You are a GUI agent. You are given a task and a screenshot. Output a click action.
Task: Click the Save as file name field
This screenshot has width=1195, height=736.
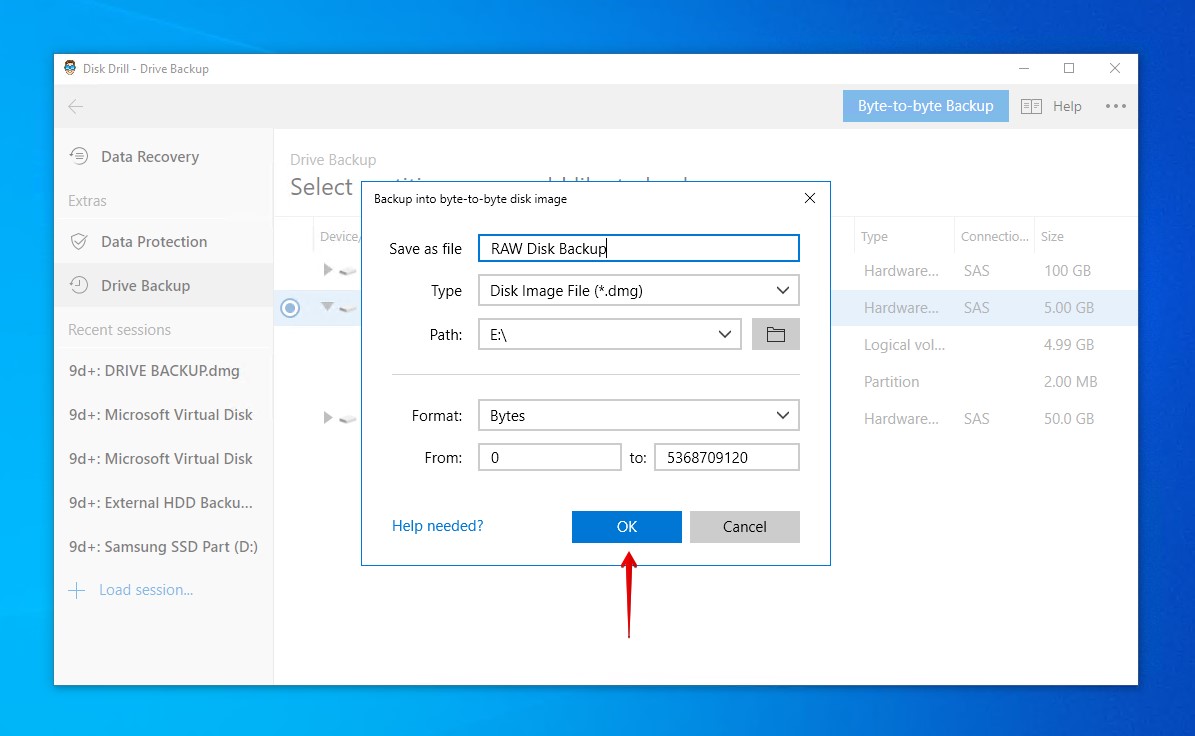click(639, 248)
